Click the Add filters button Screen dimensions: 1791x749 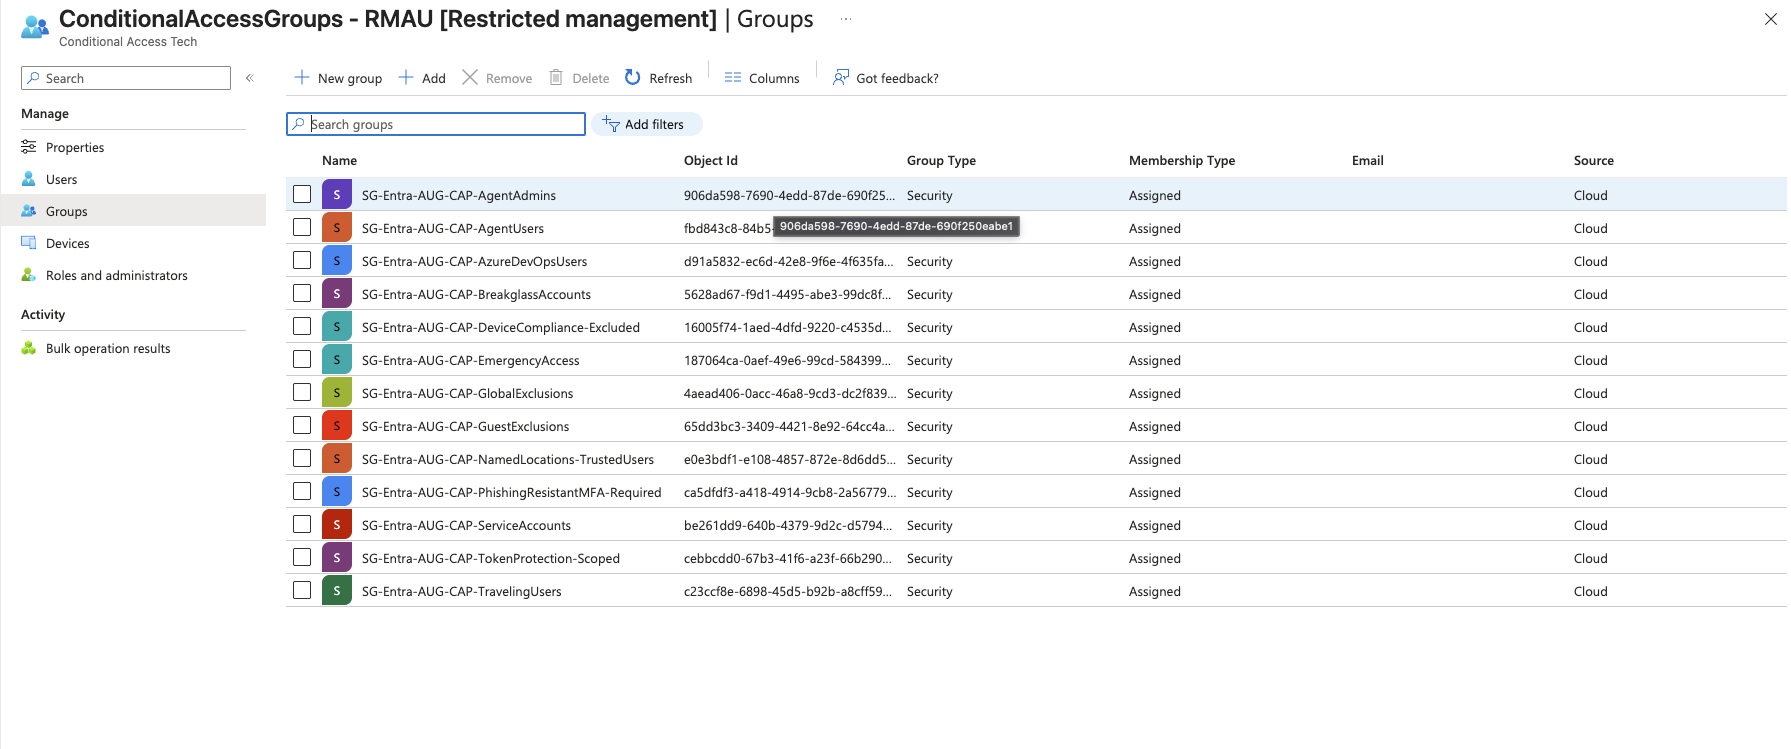647,124
